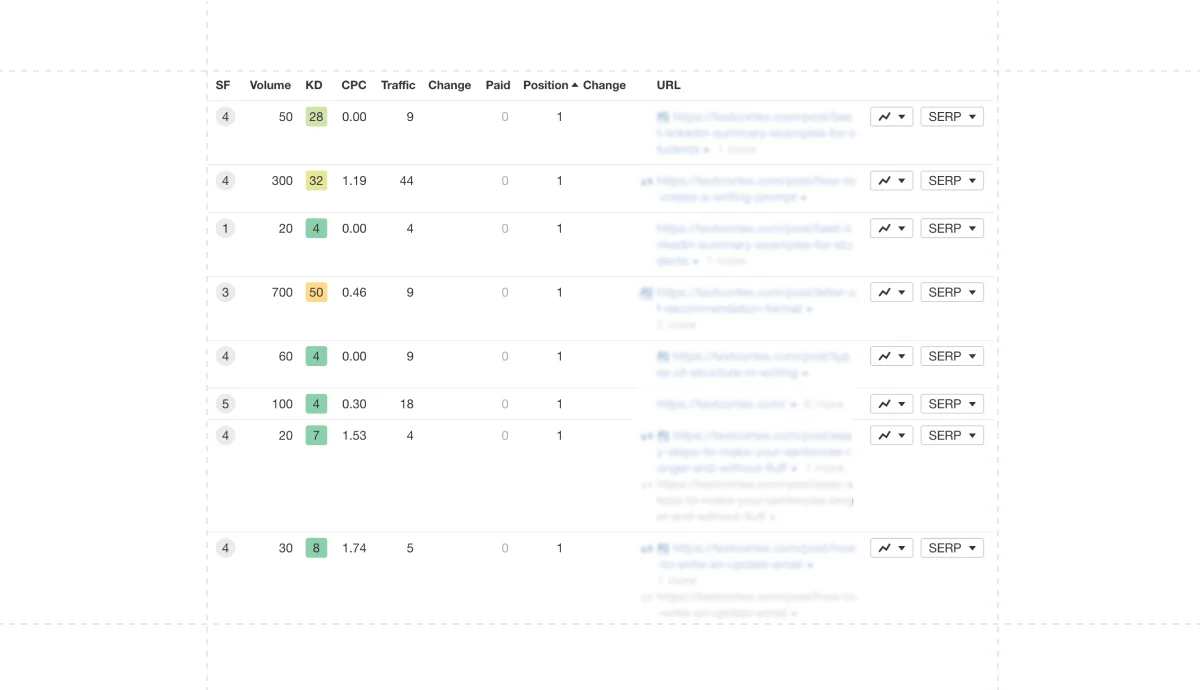Viewport: 1200px width, 690px height.
Task: Sort the table by Volume column header
Action: (270, 86)
